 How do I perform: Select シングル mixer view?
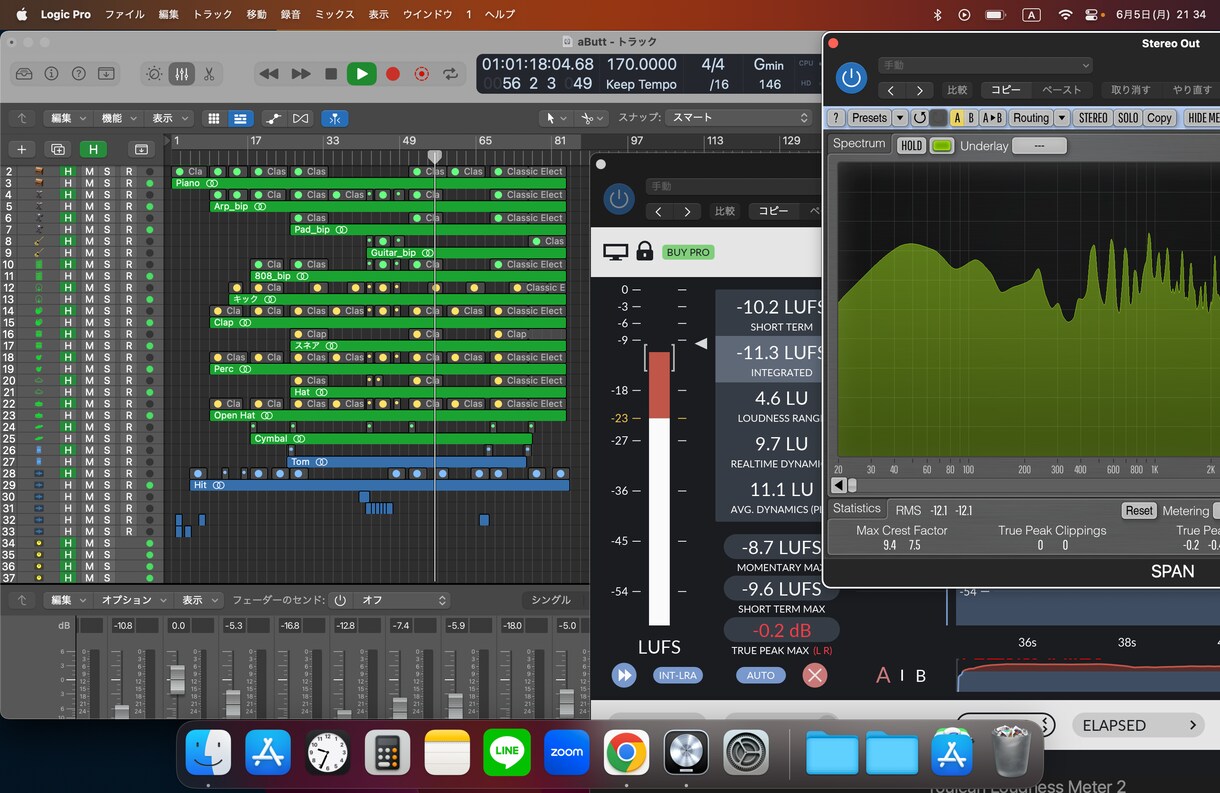[x=551, y=600]
